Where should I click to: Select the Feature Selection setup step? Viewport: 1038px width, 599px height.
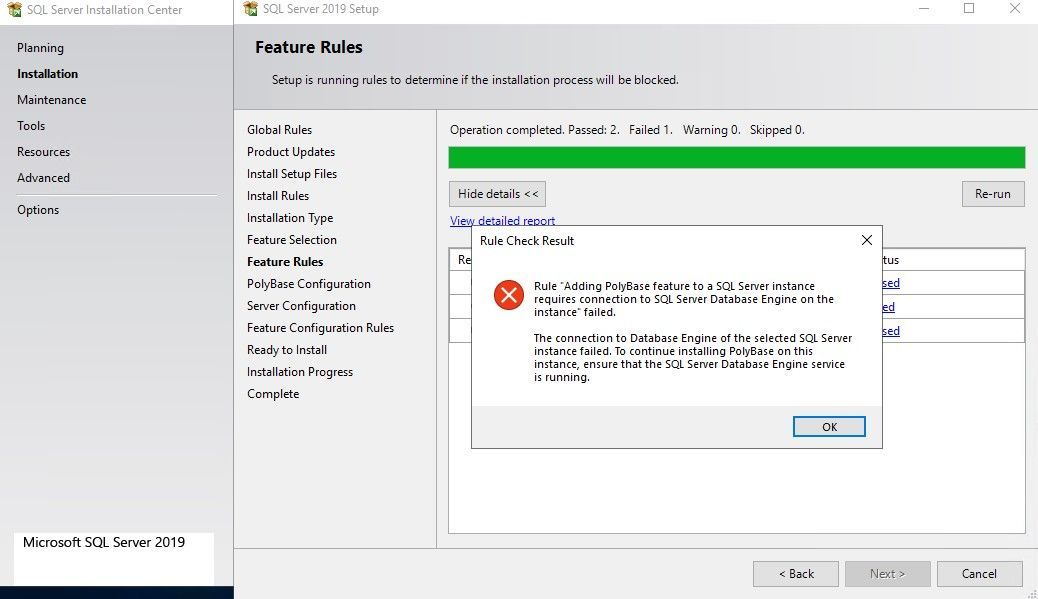290,239
